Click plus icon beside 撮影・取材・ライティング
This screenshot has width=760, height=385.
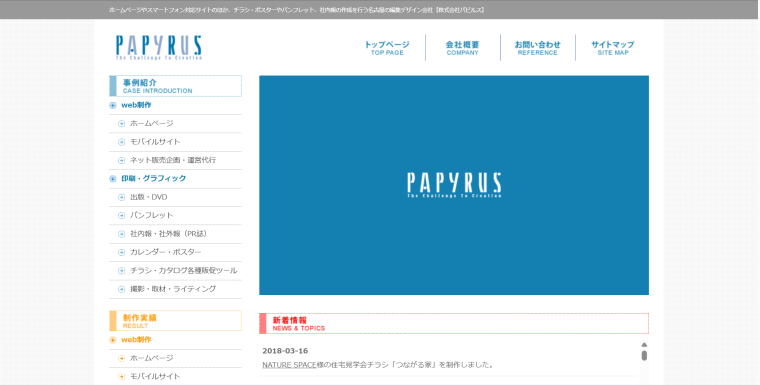coord(122,289)
